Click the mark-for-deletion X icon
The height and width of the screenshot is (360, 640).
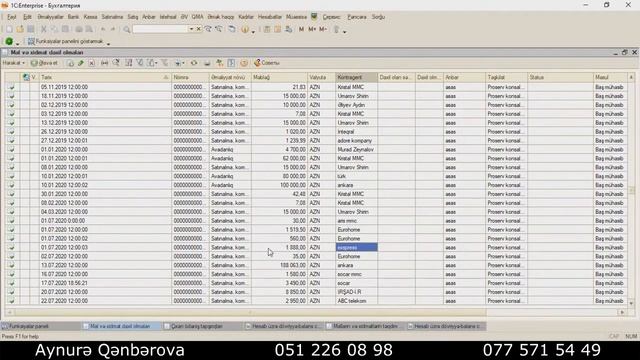click(x=92, y=63)
